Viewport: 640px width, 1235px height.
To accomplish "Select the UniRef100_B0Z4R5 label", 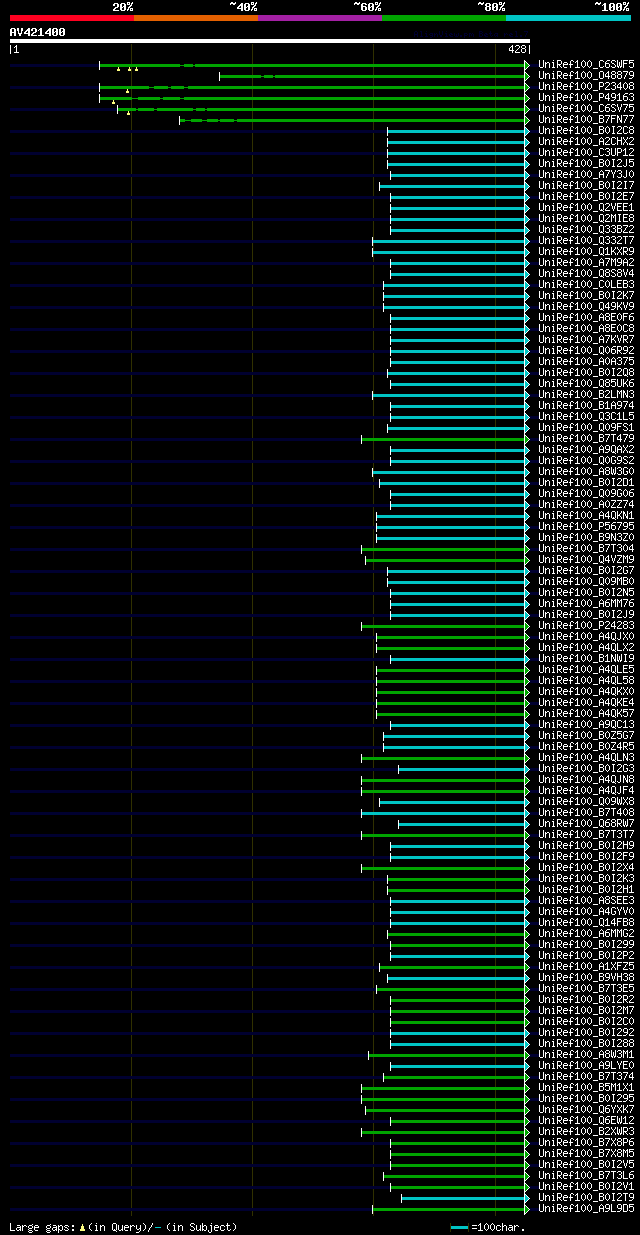I will click(586, 746).
